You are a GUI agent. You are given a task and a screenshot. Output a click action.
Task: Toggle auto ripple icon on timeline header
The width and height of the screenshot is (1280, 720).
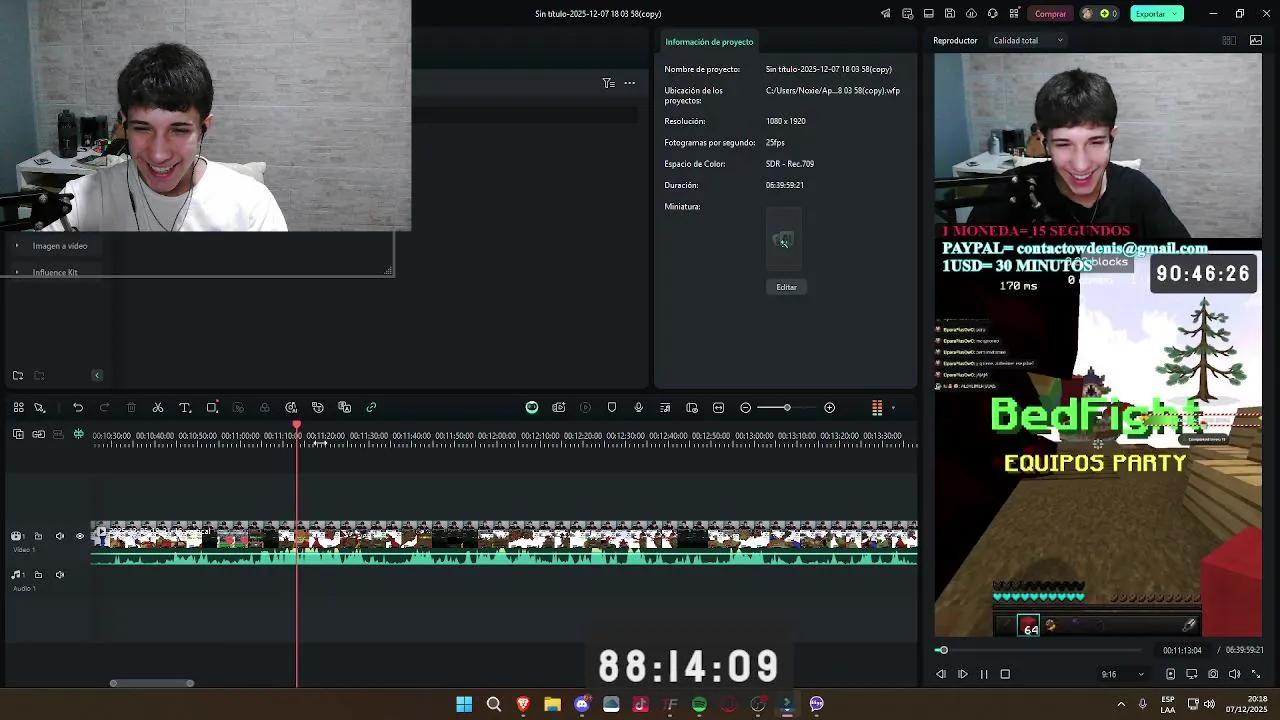click(x=58, y=434)
